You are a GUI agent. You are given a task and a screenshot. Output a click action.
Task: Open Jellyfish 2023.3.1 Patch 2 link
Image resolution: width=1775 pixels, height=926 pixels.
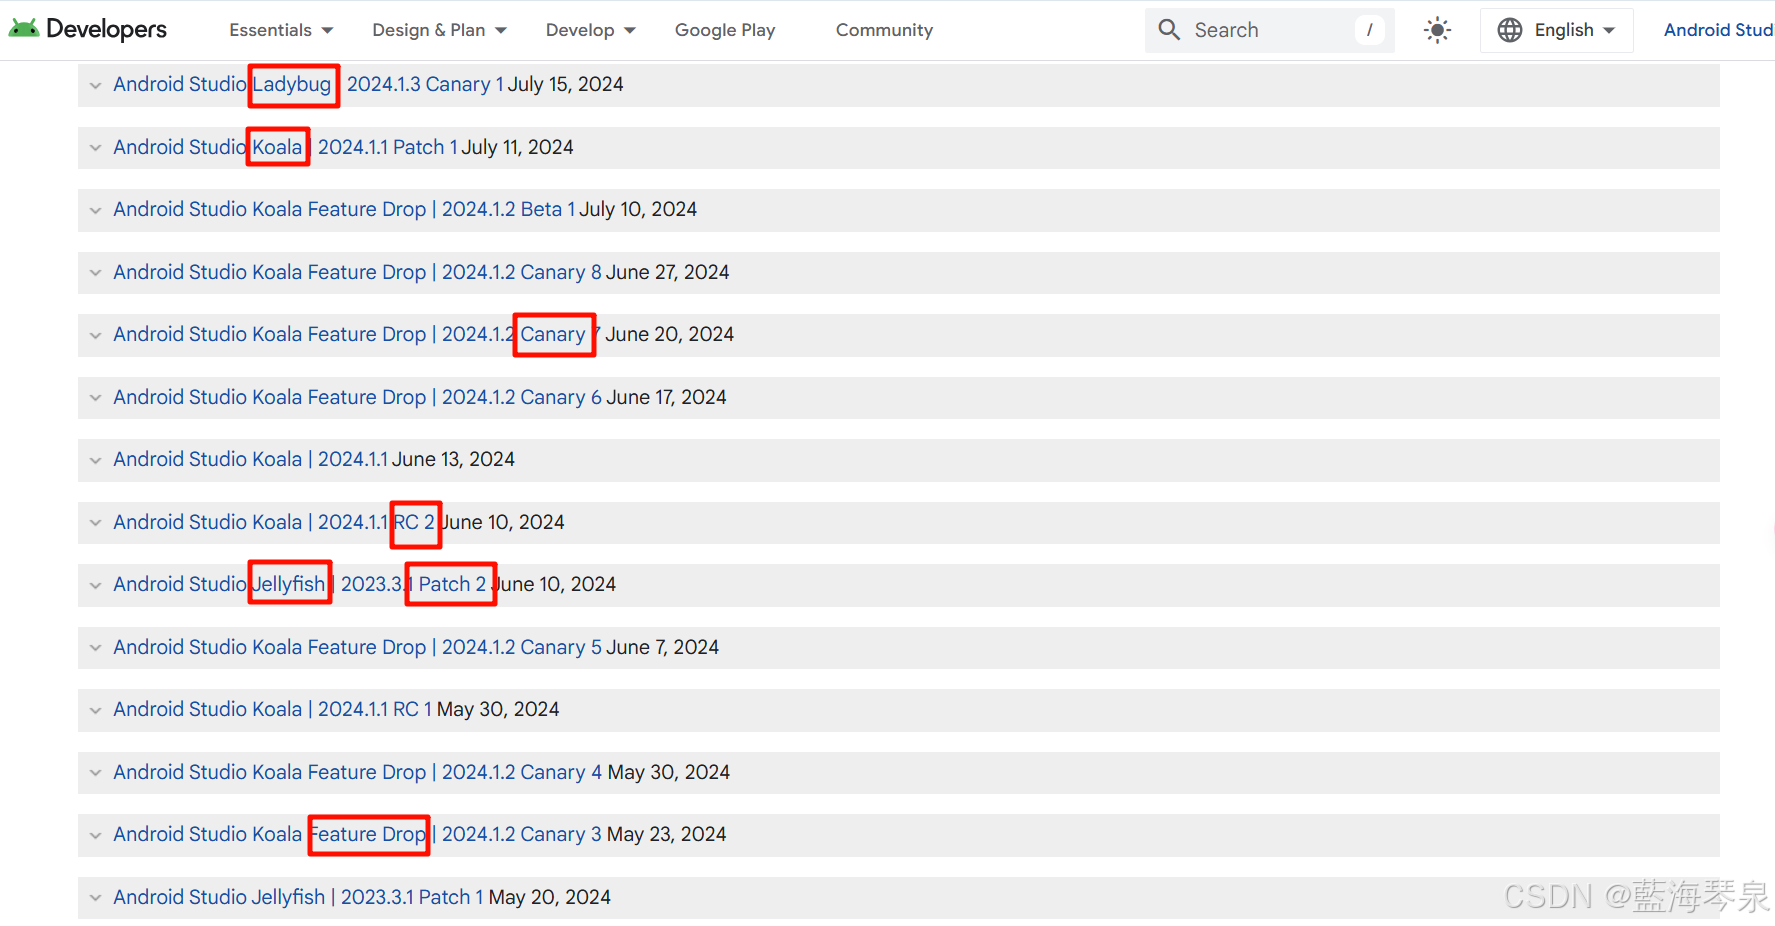(299, 584)
